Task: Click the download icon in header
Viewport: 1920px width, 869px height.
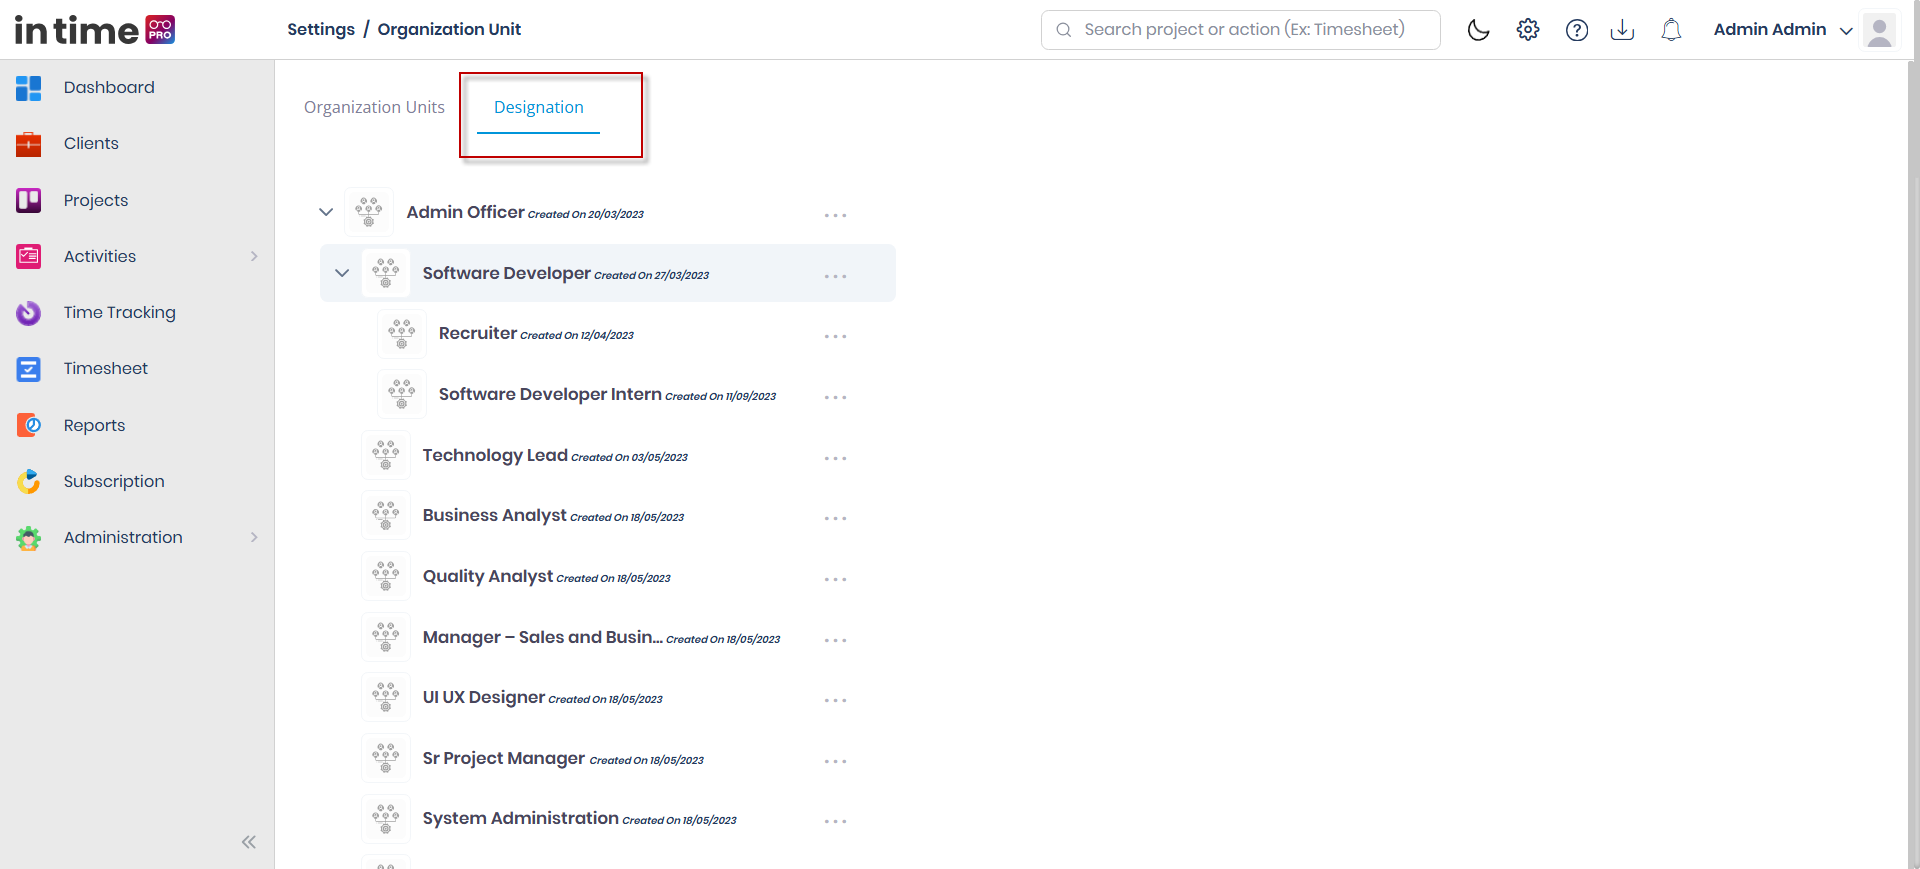Action: [1622, 30]
